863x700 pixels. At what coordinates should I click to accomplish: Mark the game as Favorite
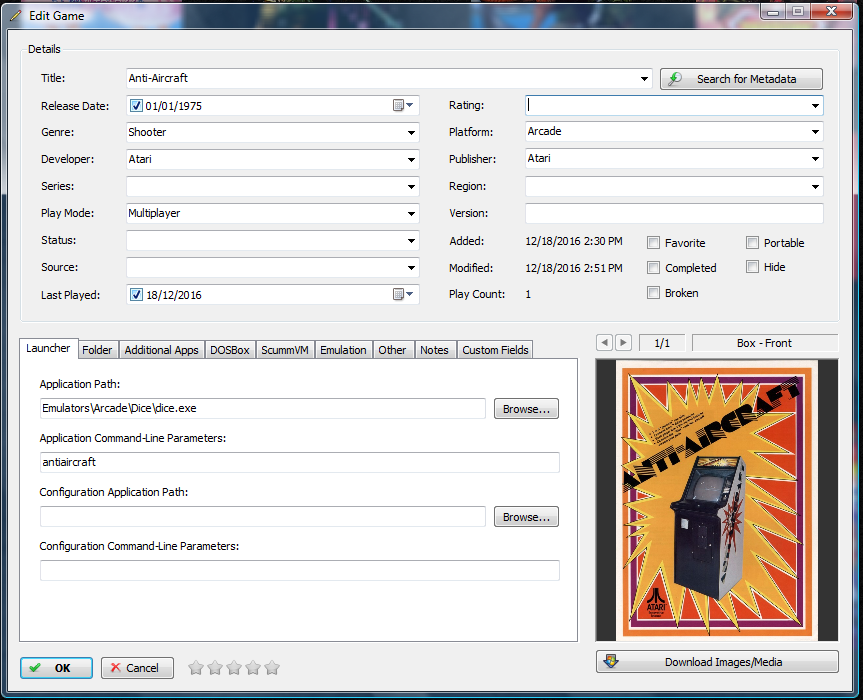[653, 243]
